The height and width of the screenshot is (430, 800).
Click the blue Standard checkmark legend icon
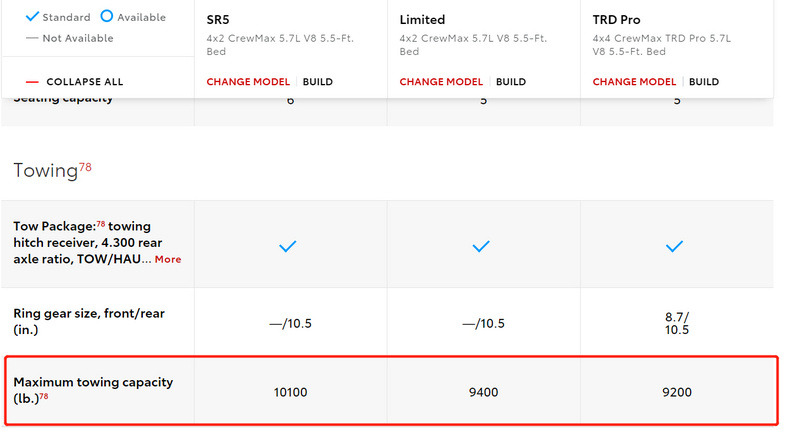click(x=32, y=16)
